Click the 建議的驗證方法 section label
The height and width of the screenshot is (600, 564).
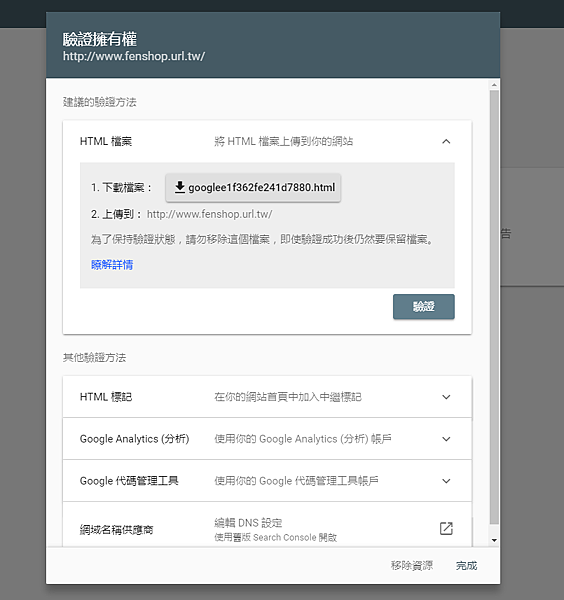[99, 102]
